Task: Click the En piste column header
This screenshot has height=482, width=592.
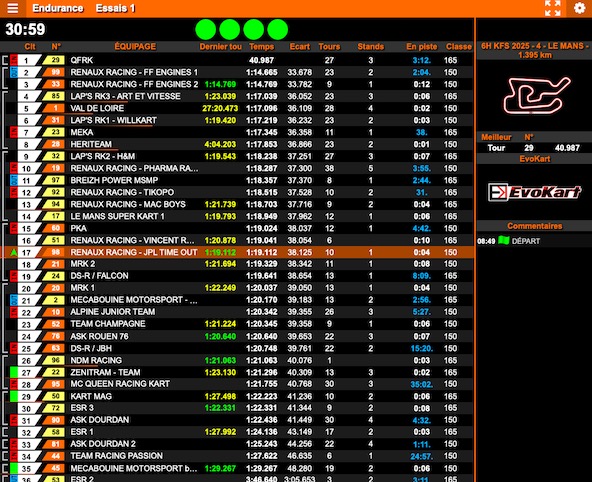Action: tap(422, 46)
